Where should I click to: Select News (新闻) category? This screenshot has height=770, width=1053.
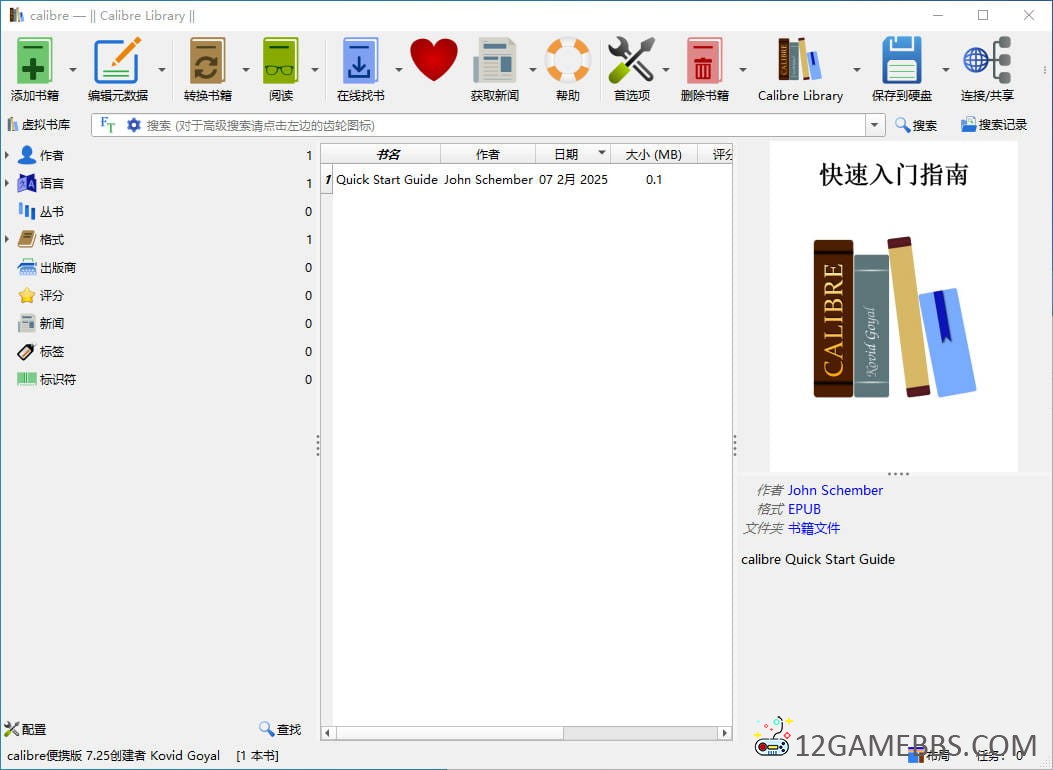tap(51, 324)
